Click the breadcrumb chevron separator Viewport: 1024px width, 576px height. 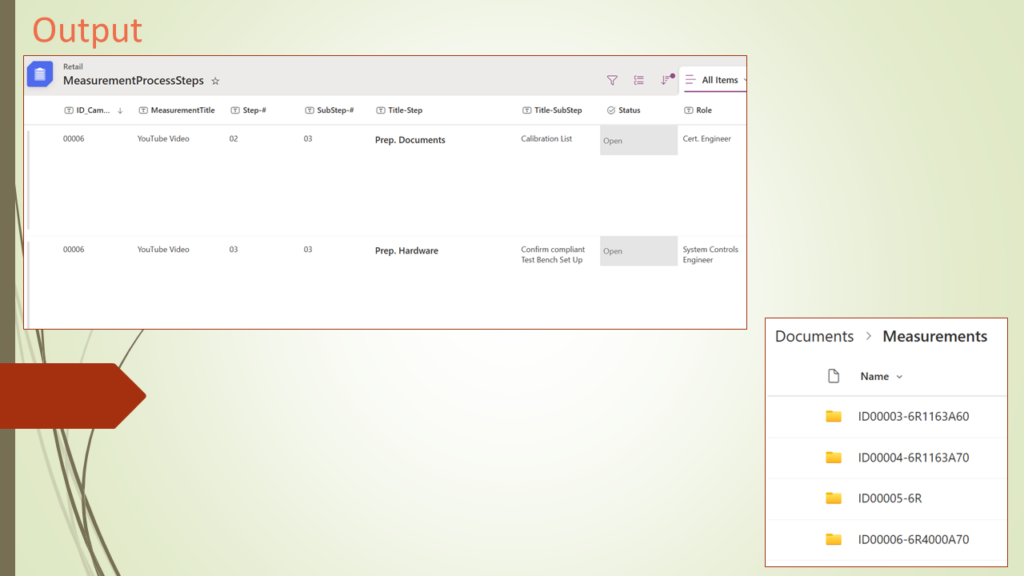[x=869, y=336]
